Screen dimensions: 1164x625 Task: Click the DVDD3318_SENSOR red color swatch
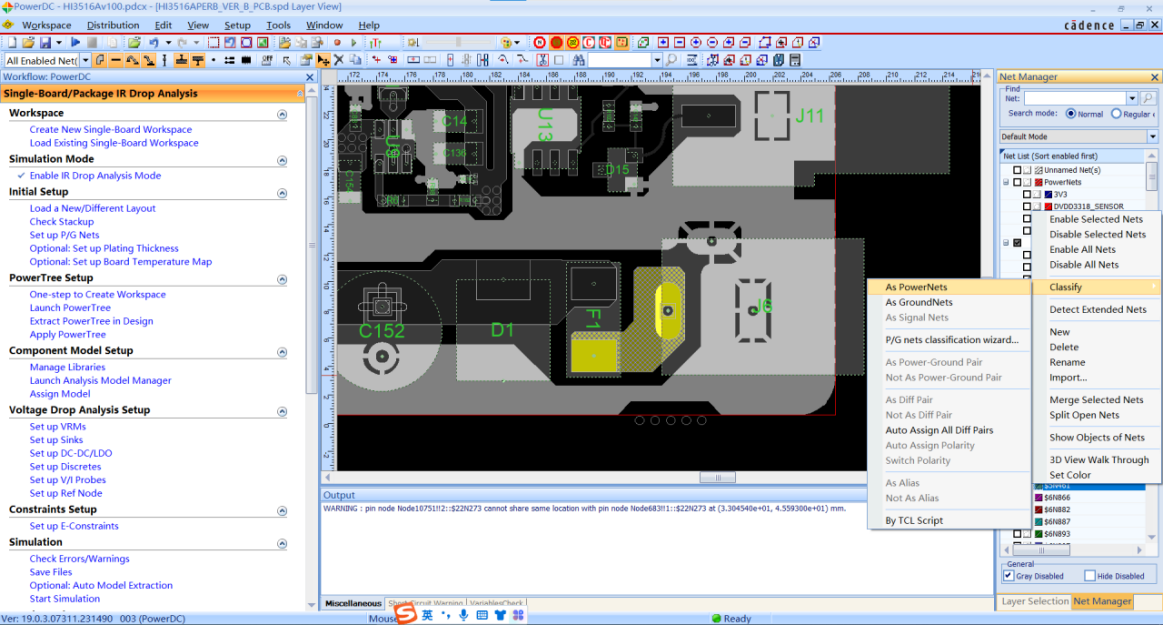(x=1048, y=206)
